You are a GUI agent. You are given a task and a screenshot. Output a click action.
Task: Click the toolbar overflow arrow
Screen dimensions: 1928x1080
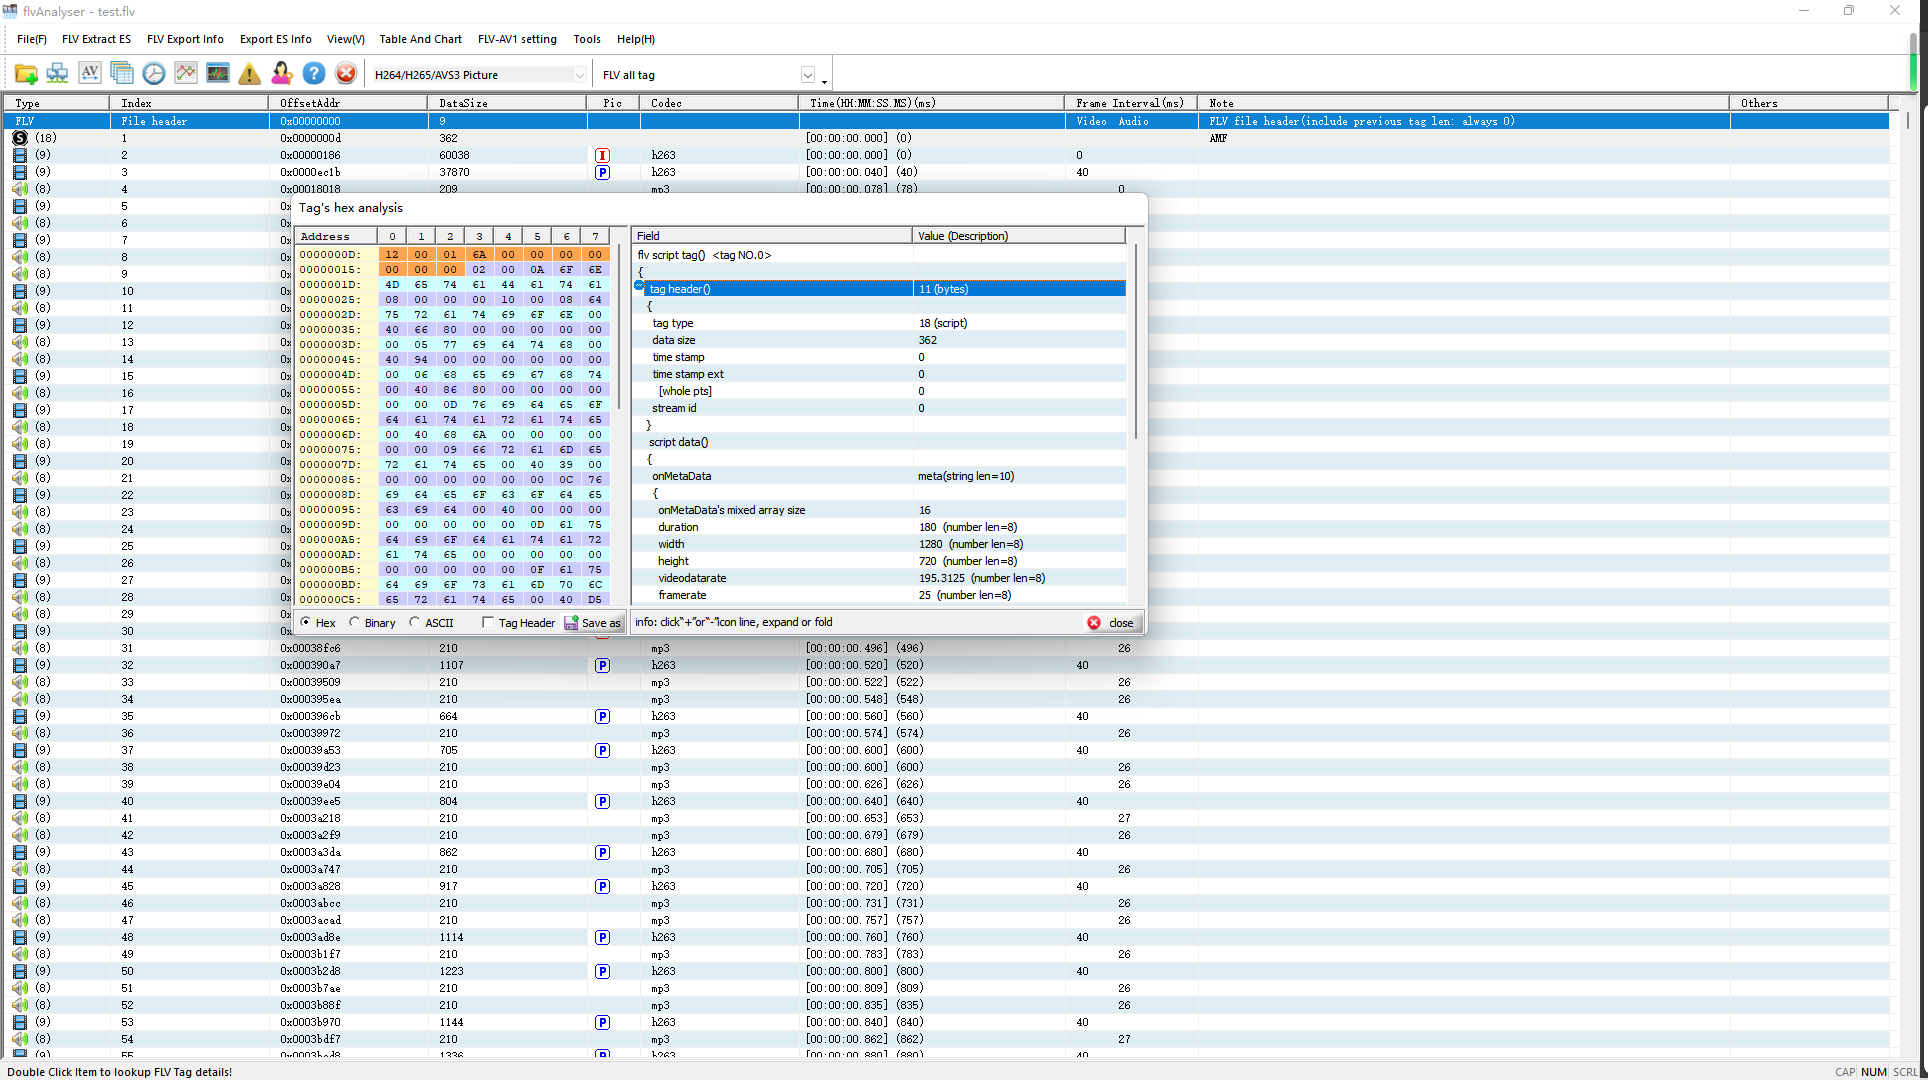point(824,81)
